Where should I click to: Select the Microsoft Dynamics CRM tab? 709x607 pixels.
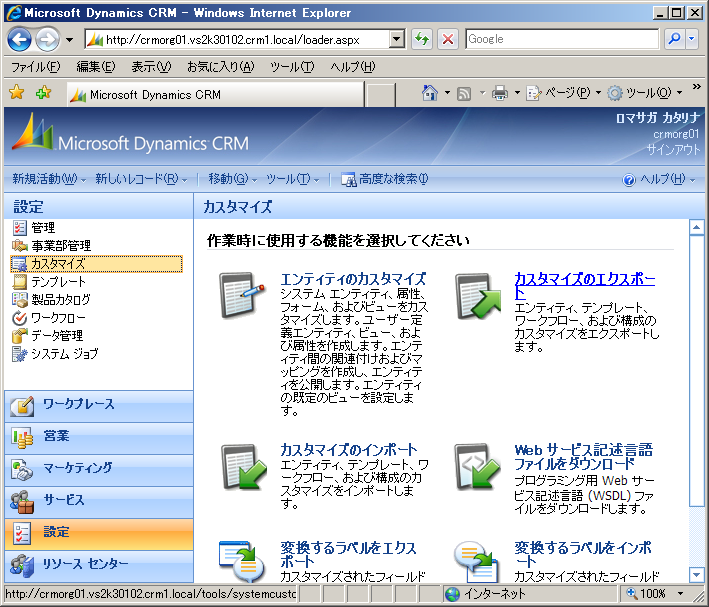[x=216, y=95]
